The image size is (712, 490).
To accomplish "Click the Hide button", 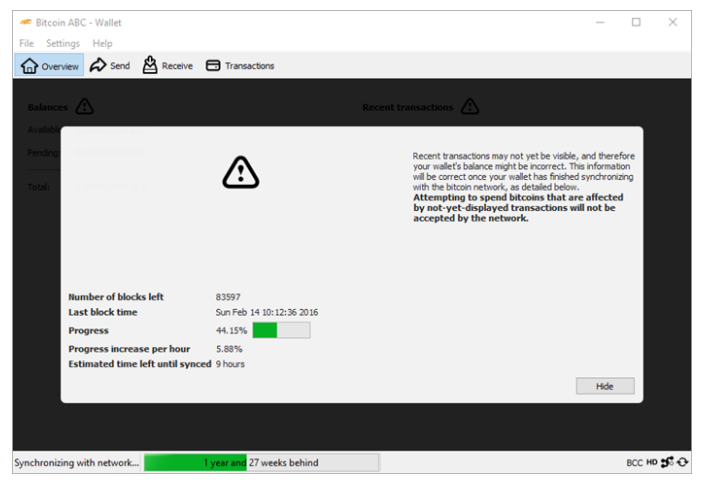I will (605, 386).
